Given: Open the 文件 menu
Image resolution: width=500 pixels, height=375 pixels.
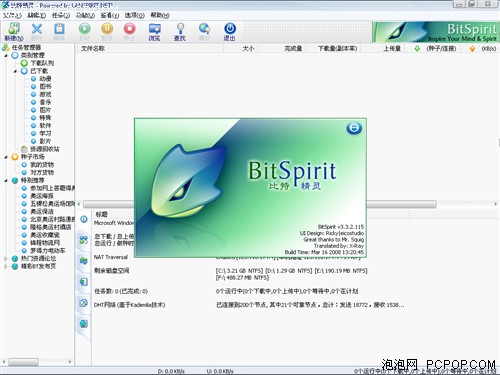Looking at the screenshot, I should 12,15.
